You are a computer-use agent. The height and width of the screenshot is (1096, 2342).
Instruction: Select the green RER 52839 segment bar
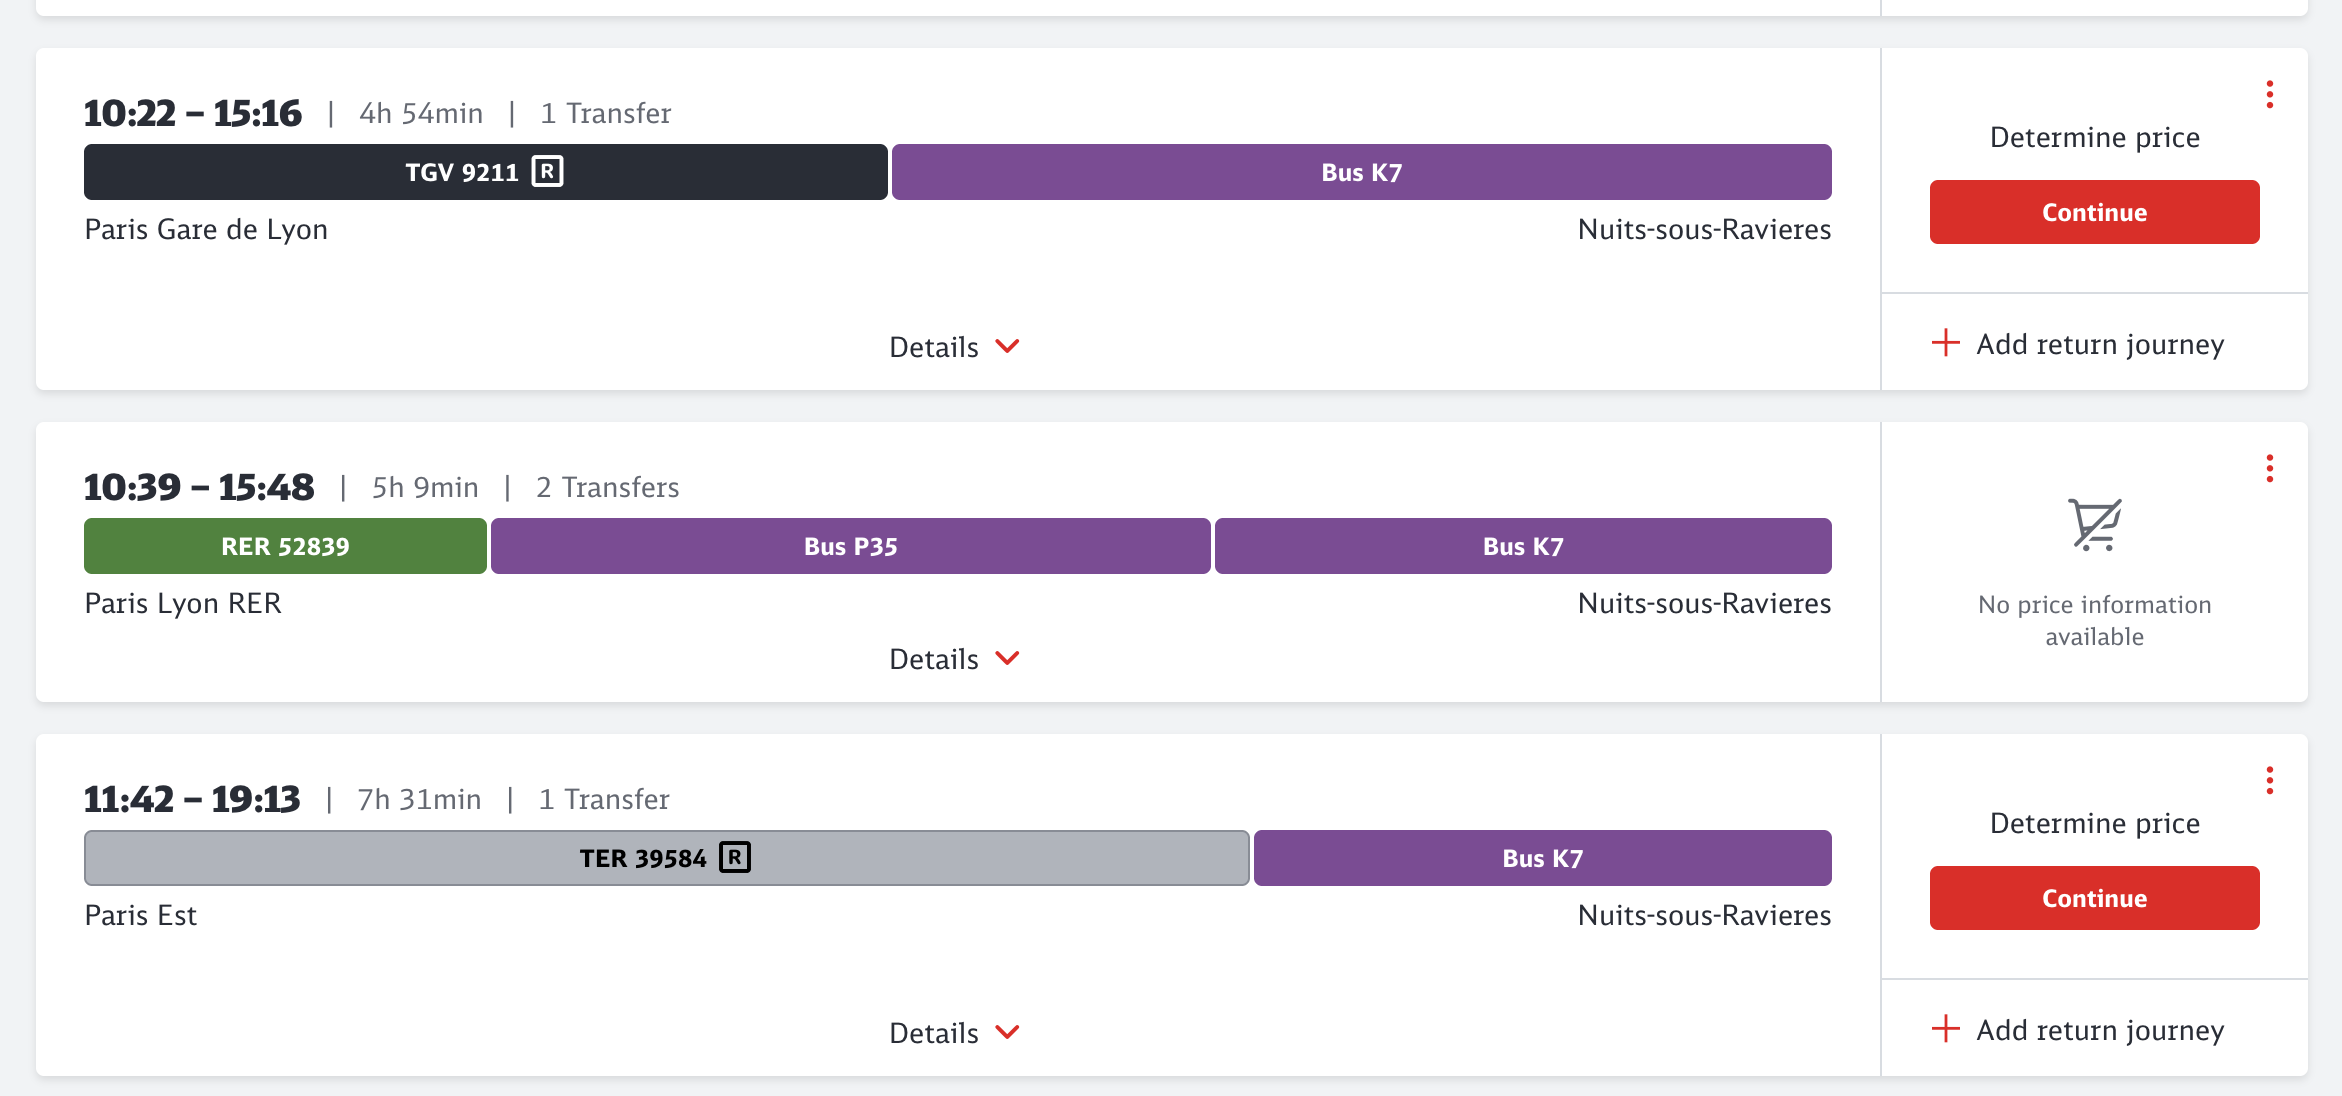pos(285,546)
